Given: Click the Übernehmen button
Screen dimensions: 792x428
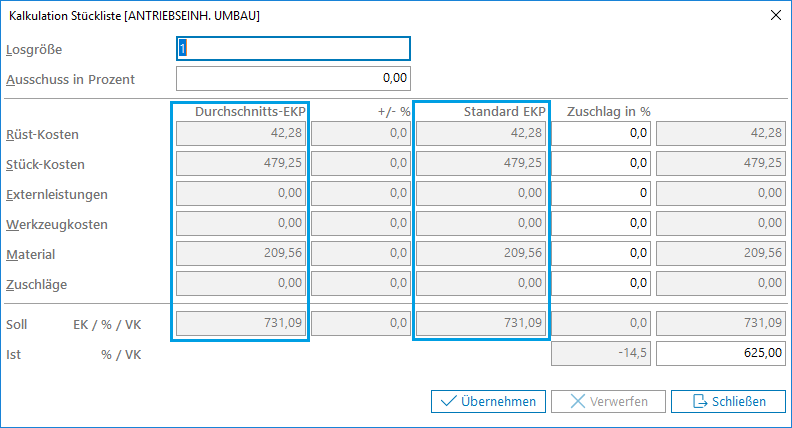Looking at the screenshot, I should (488, 401).
